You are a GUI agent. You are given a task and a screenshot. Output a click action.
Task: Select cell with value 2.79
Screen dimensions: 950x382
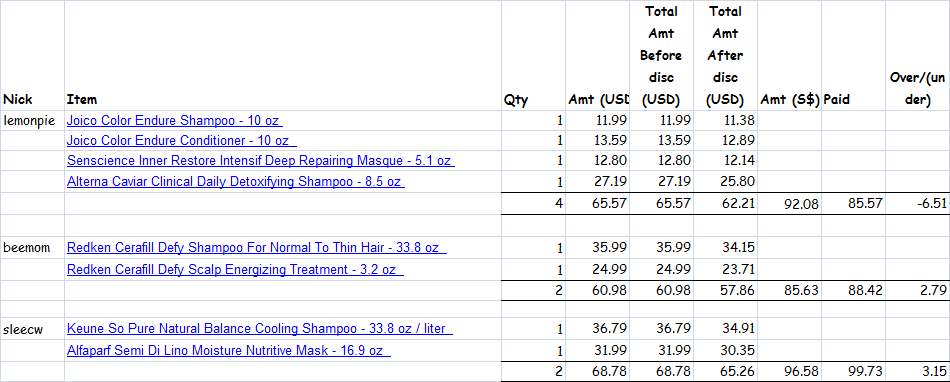pyautogui.click(x=917, y=291)
